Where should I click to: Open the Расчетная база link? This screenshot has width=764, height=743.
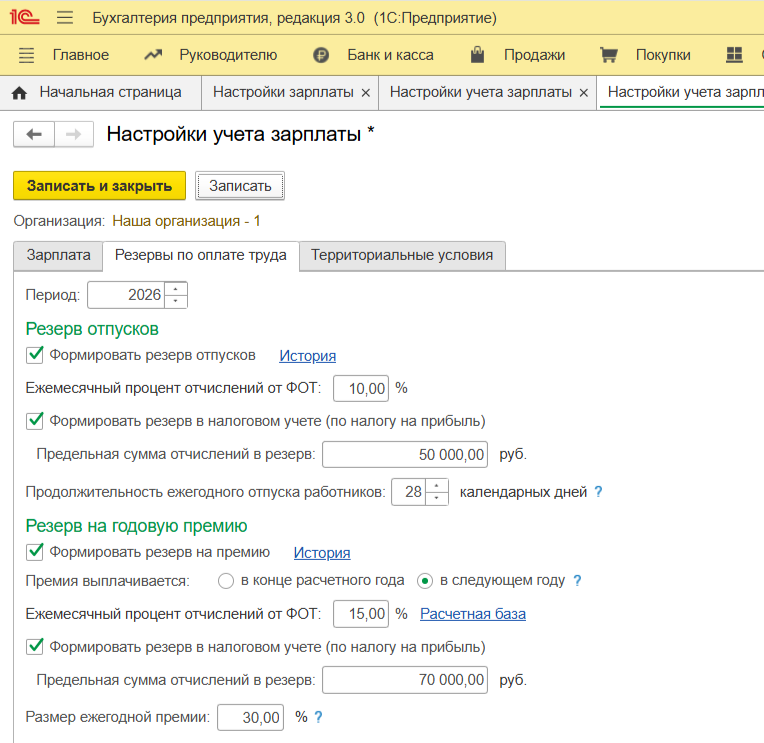click(473, 614)
